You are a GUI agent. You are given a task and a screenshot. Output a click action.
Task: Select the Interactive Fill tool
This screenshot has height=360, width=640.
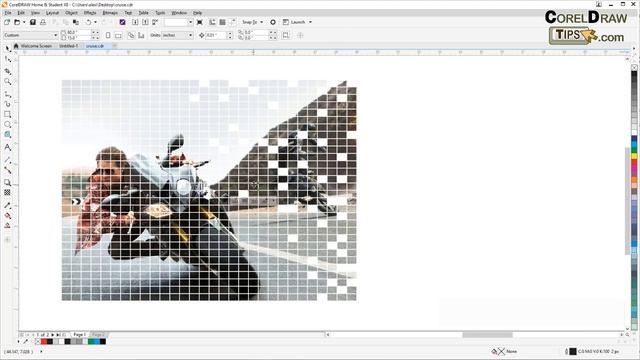click(7, 216)
